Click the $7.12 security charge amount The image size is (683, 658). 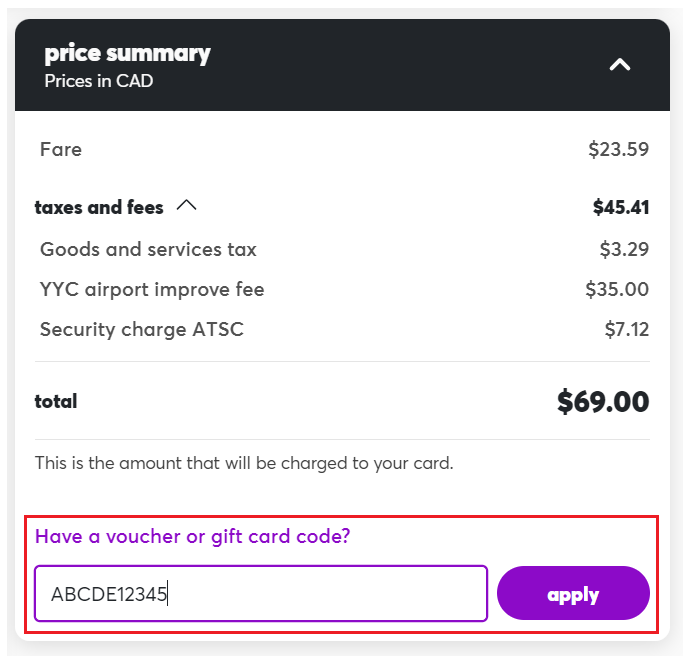[627, 330]
